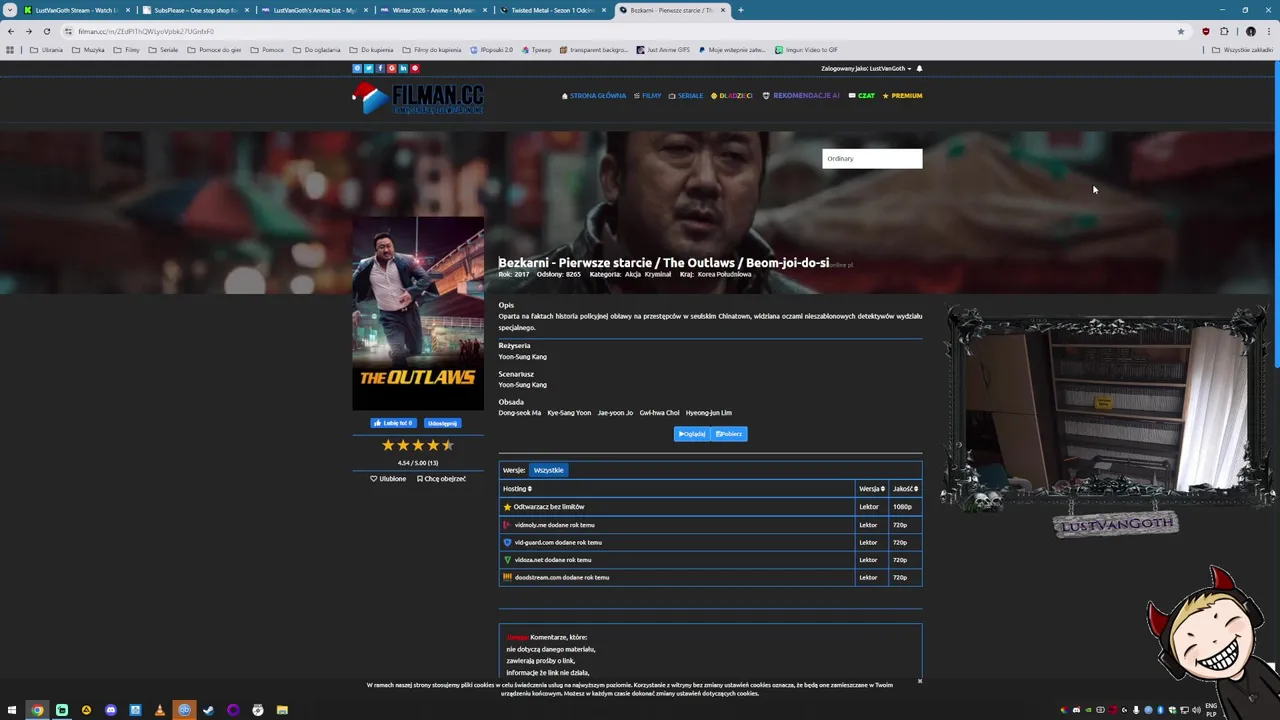The image size is (1280, 720).
Task: Open the Muzyka bookmarks folder
Action: coord(88,49)
